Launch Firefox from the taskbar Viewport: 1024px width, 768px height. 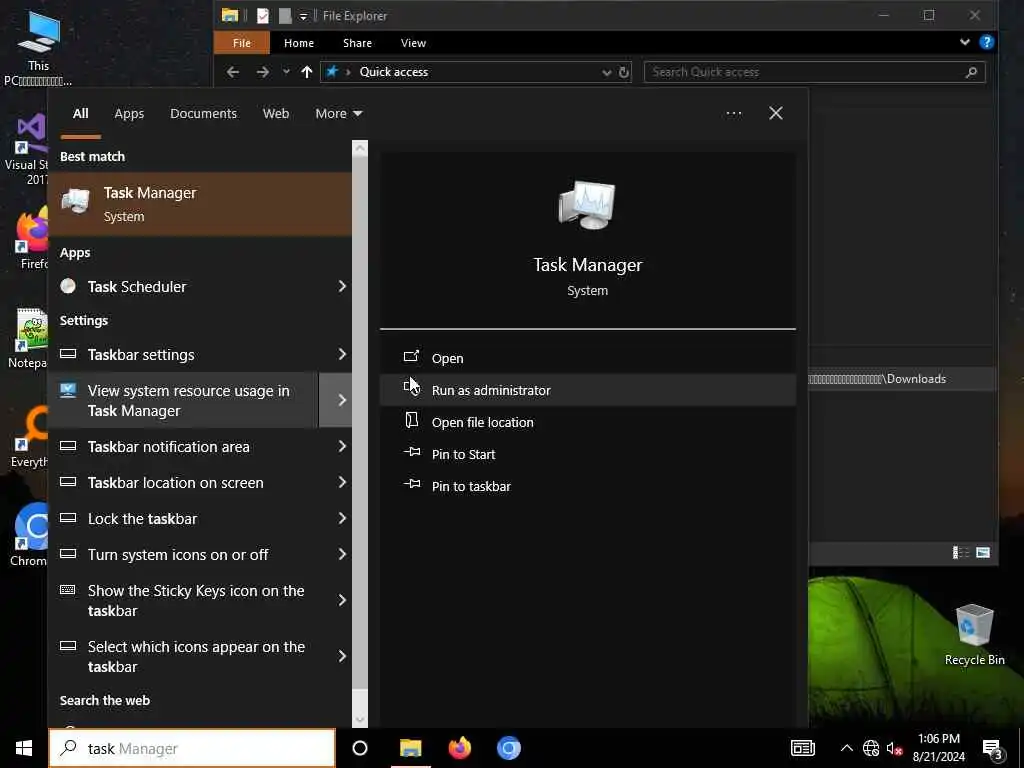click(x=460, y=748)
